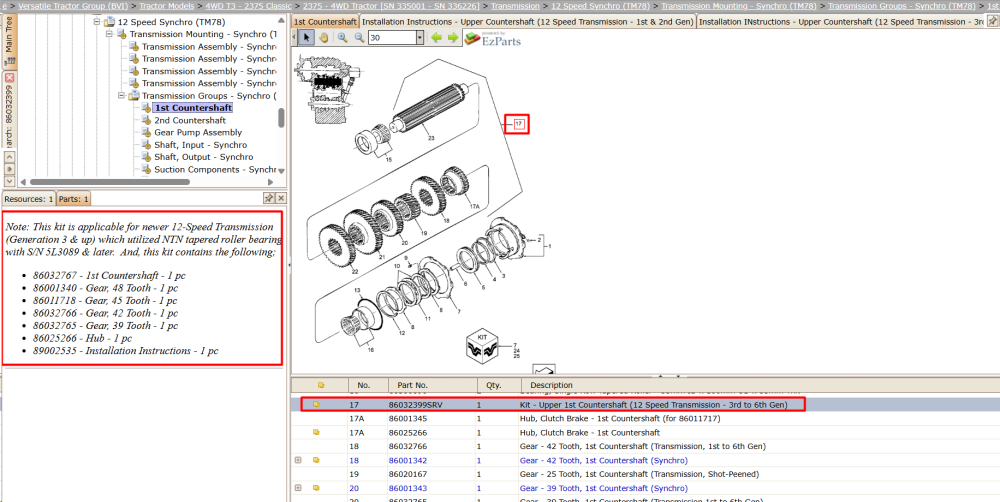
Task: Click the Shaft, Input - Synchro page icon
Action: click(147, 145)
